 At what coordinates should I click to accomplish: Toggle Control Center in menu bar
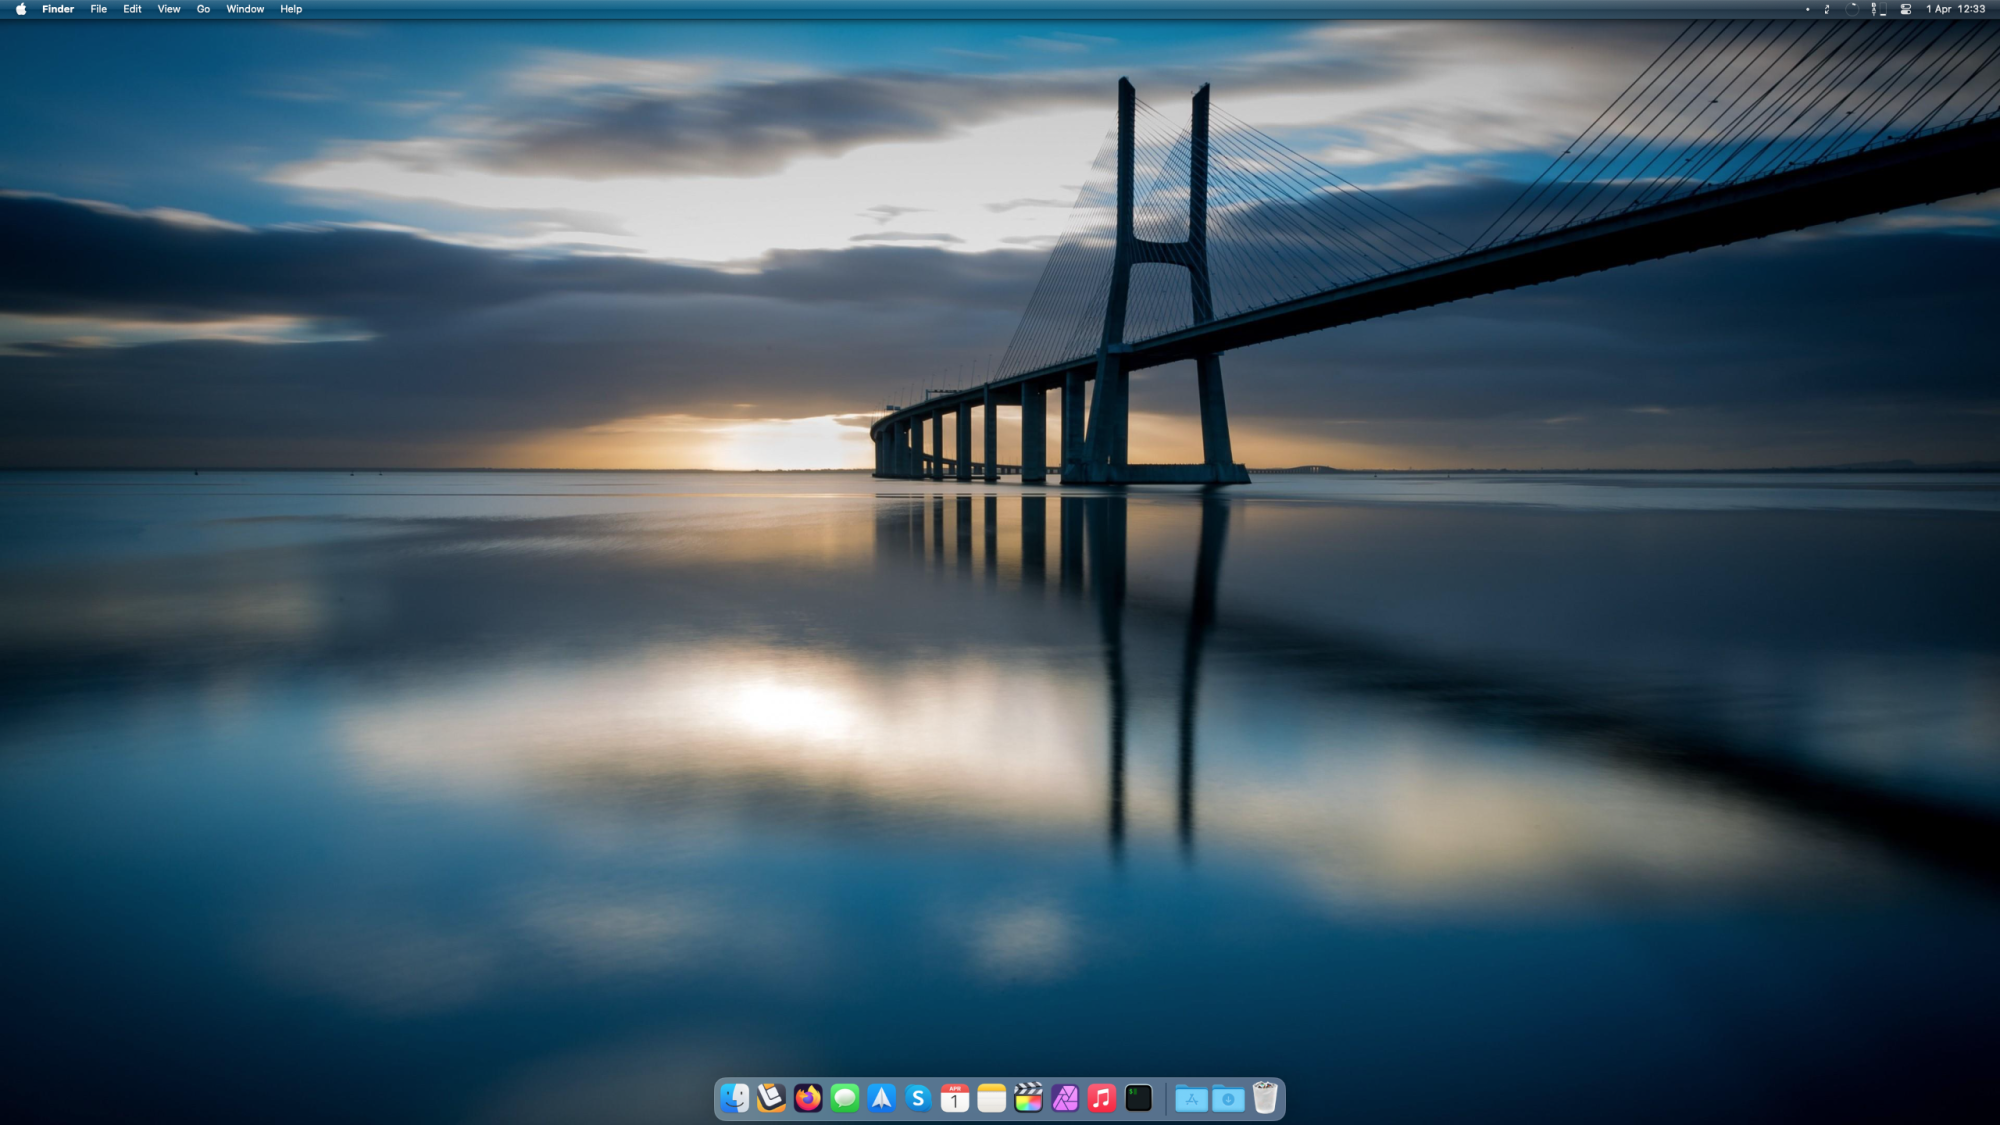[1906, 9]
